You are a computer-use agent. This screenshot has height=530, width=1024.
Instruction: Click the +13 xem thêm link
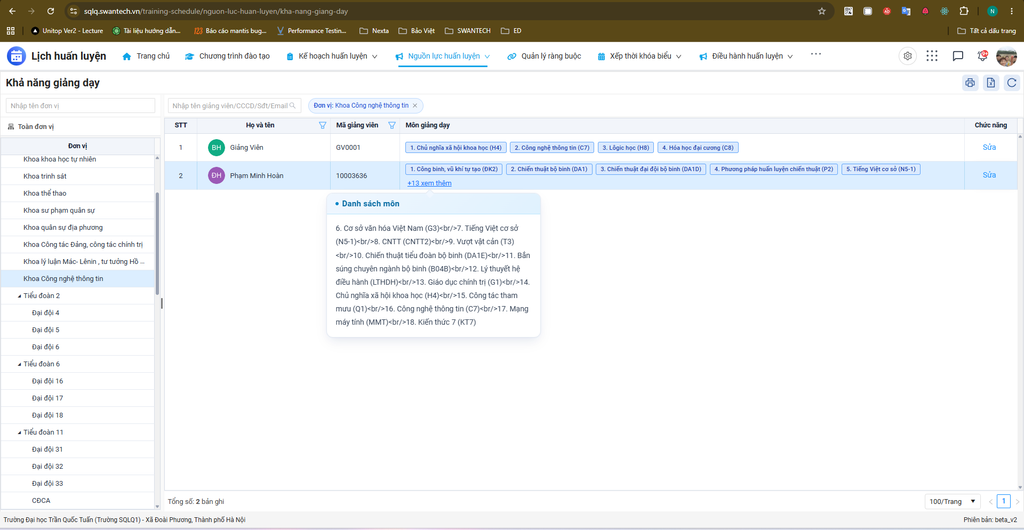429,183
